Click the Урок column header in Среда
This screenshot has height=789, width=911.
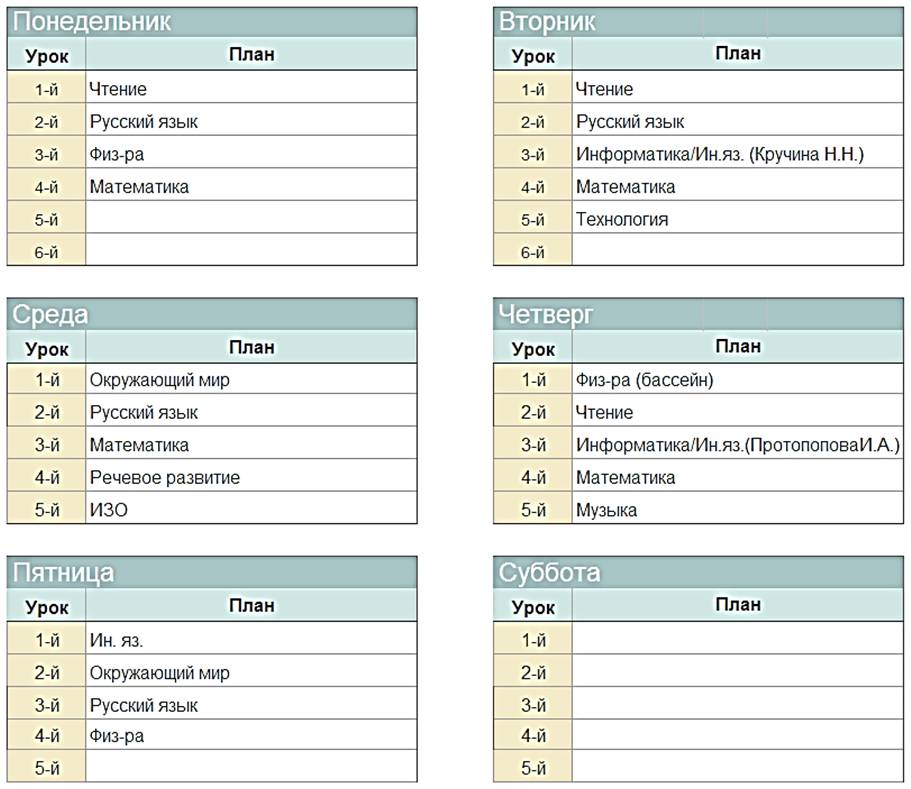(46, 348)
